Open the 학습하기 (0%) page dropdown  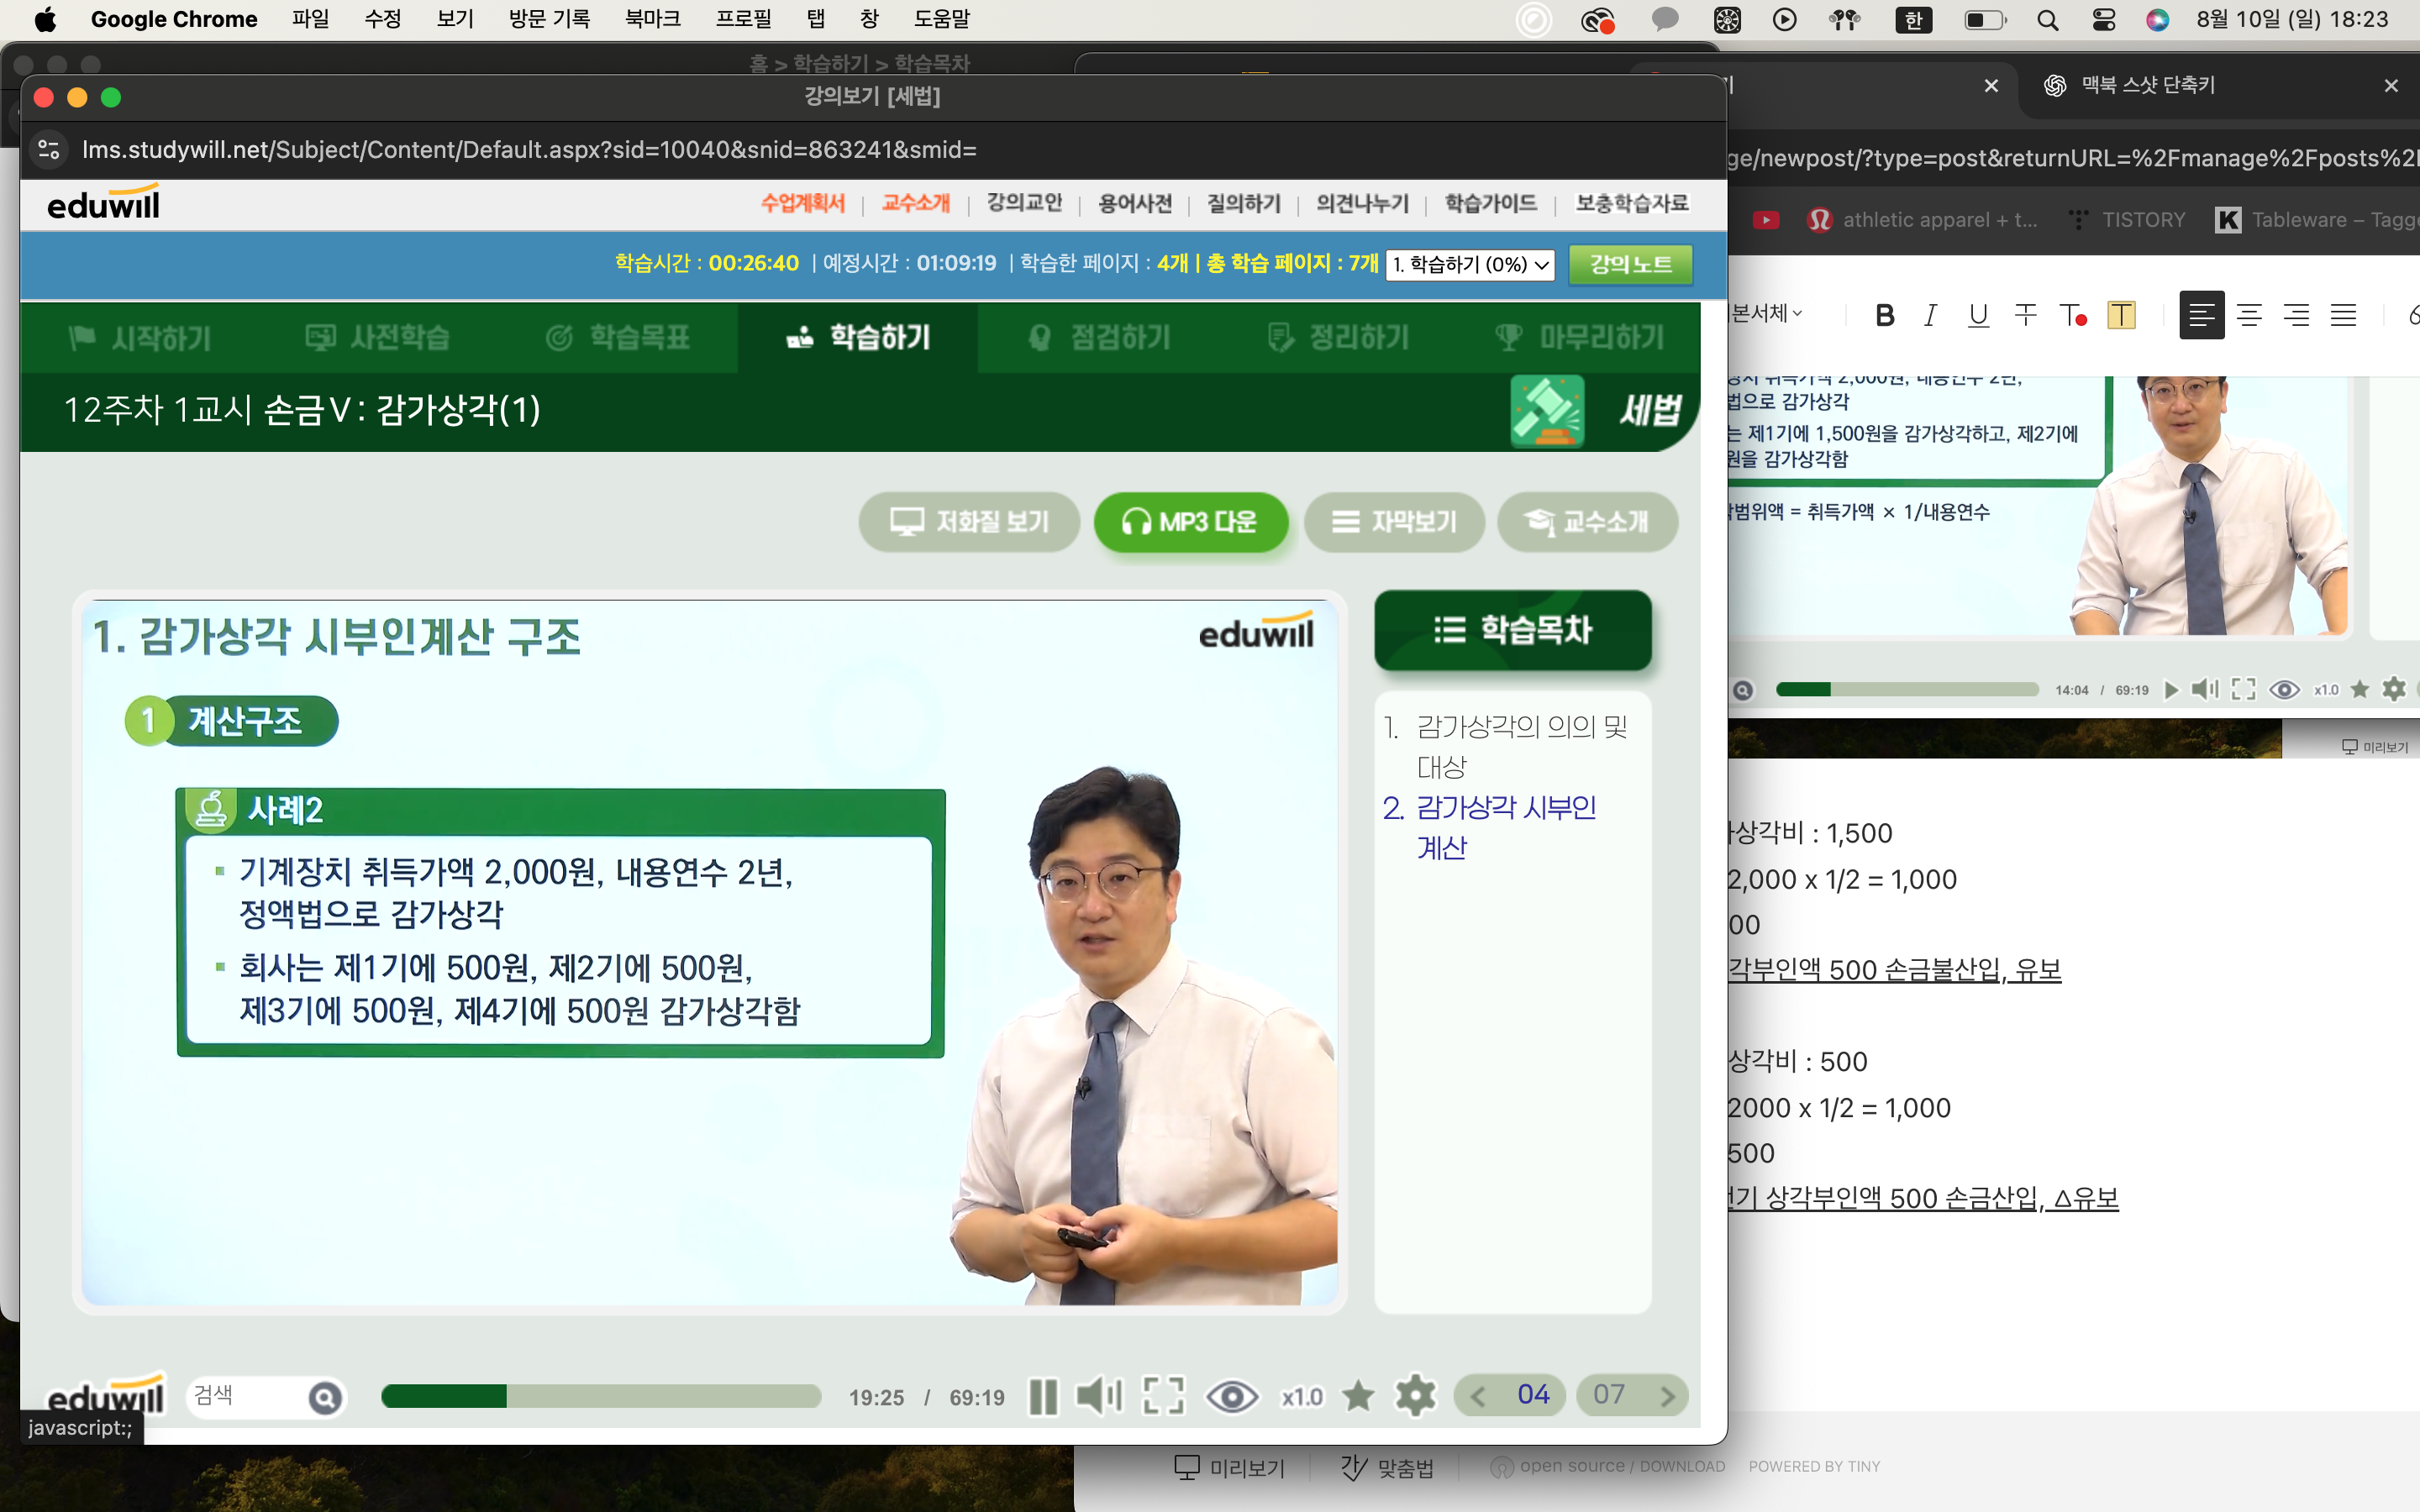(1469, 265)
